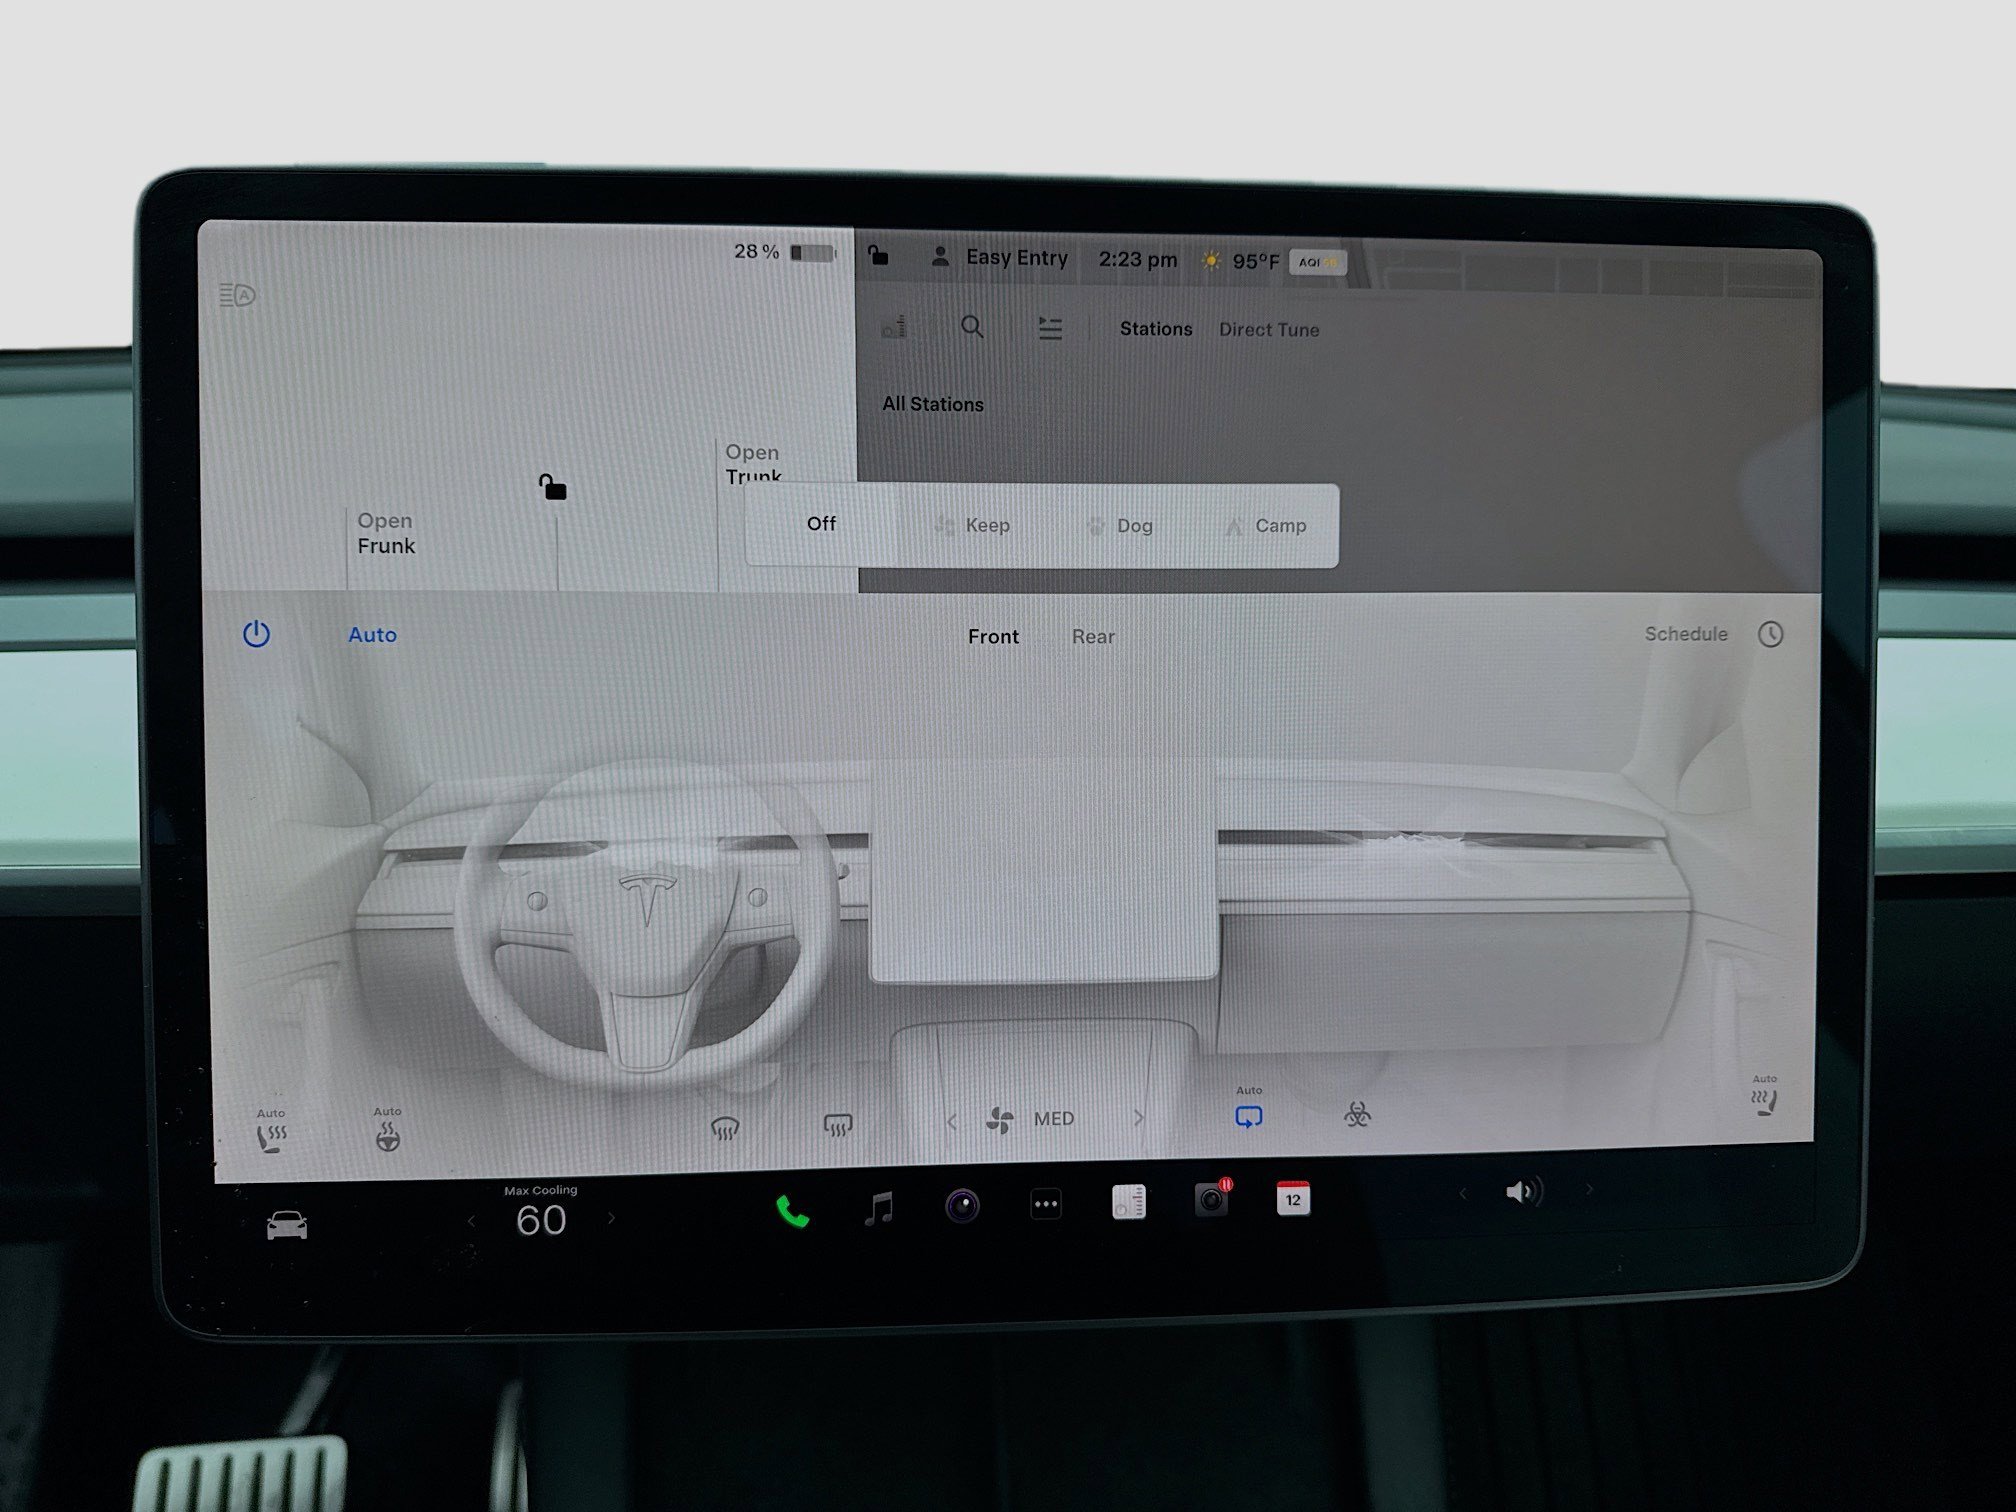The height and width of the screenshot is (1512, 2016).
Task: Select the Rear climate tab
Action: tap(1092, 636)
